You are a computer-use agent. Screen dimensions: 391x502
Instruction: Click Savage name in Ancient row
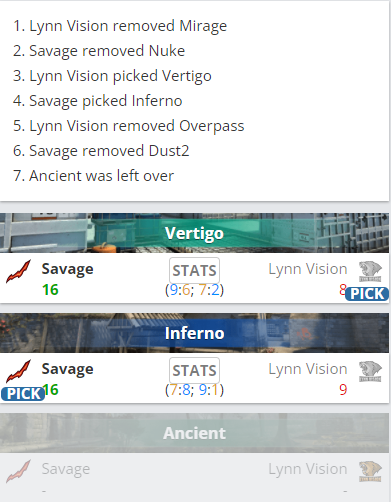click(66, 469)
